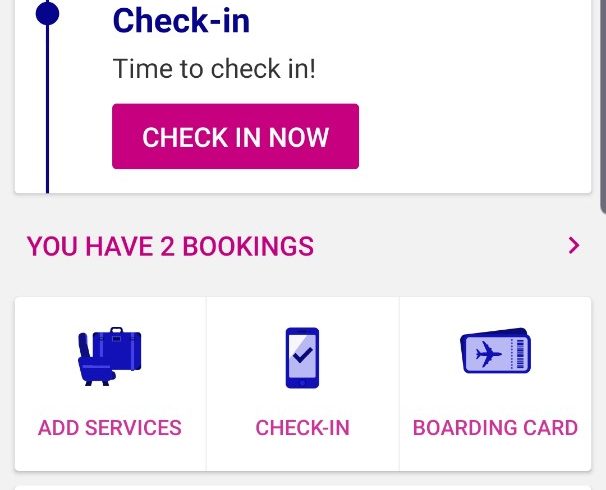Image resolution: width=606 pixels, height=490 pixels.
Task: Tap the armchair seat in services icon
Action: (95, 360)
